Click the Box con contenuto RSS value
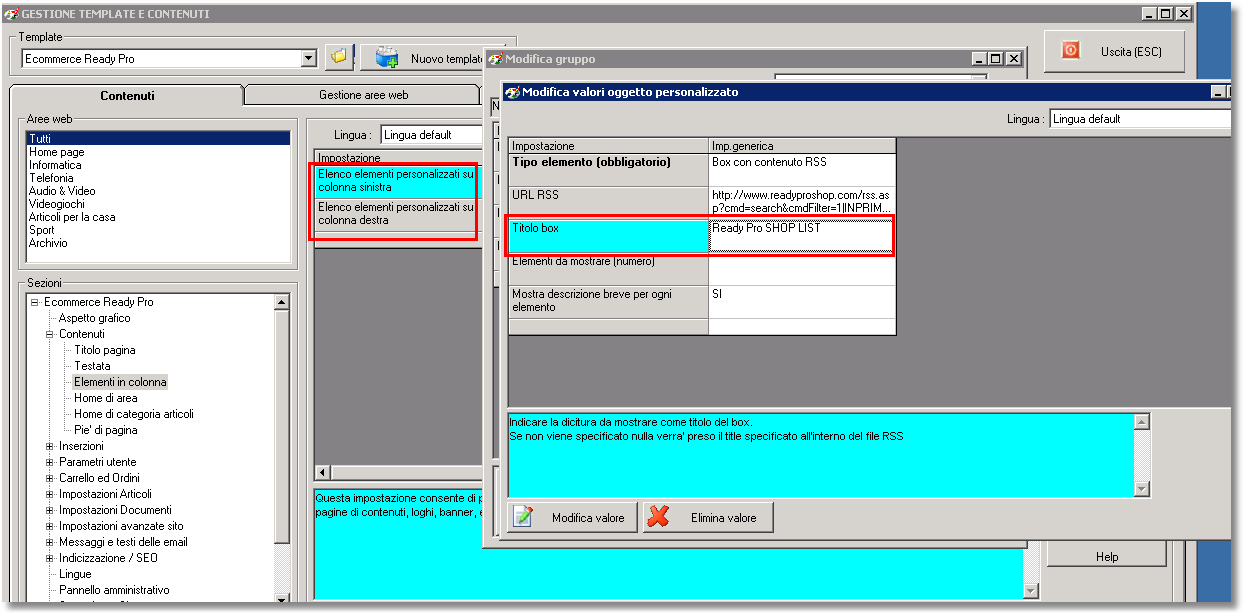Viewport: 1245px width, 616px height. [802, 169]
